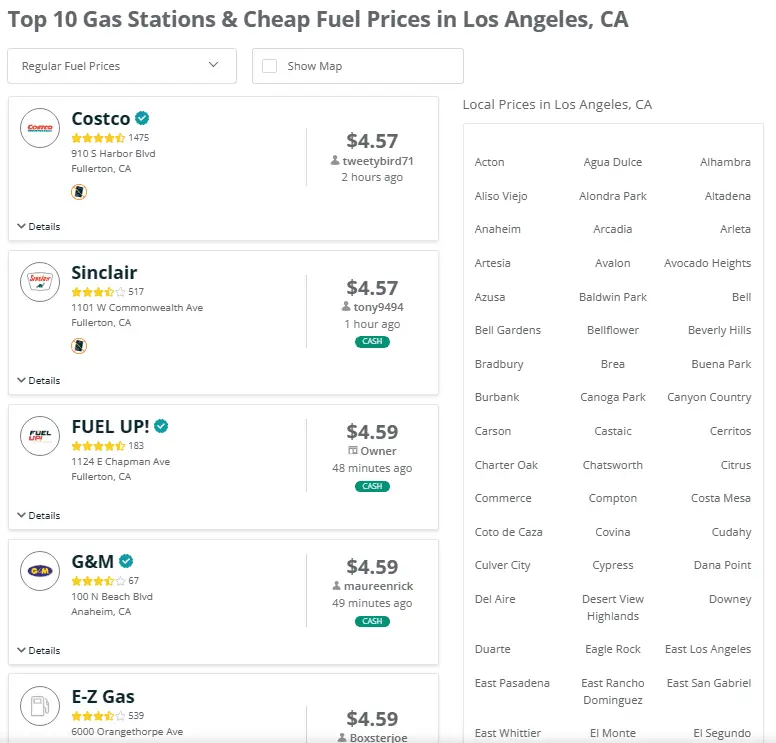The width and height of the screenshot is (776, 743).
Task: Click the Costco star rating
Action: click(x=98, y=138)
